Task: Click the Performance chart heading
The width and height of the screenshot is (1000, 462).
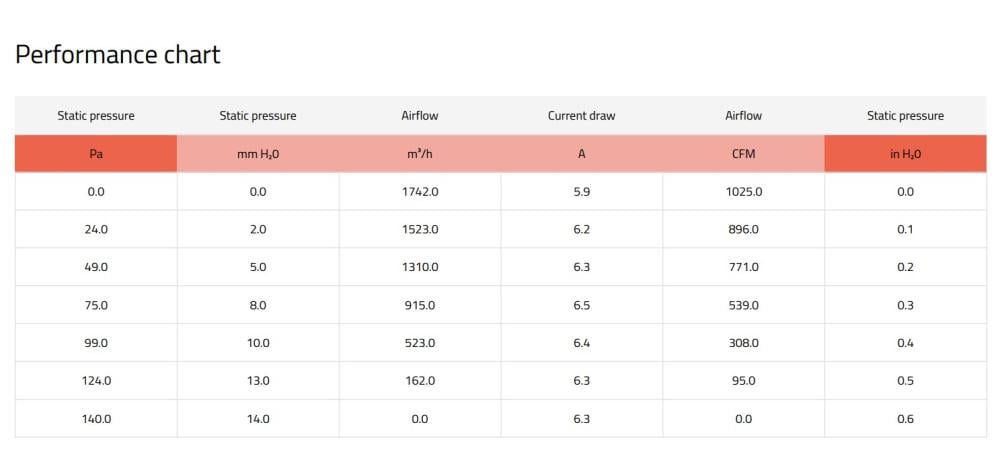Action: click(x=118, y=54)
